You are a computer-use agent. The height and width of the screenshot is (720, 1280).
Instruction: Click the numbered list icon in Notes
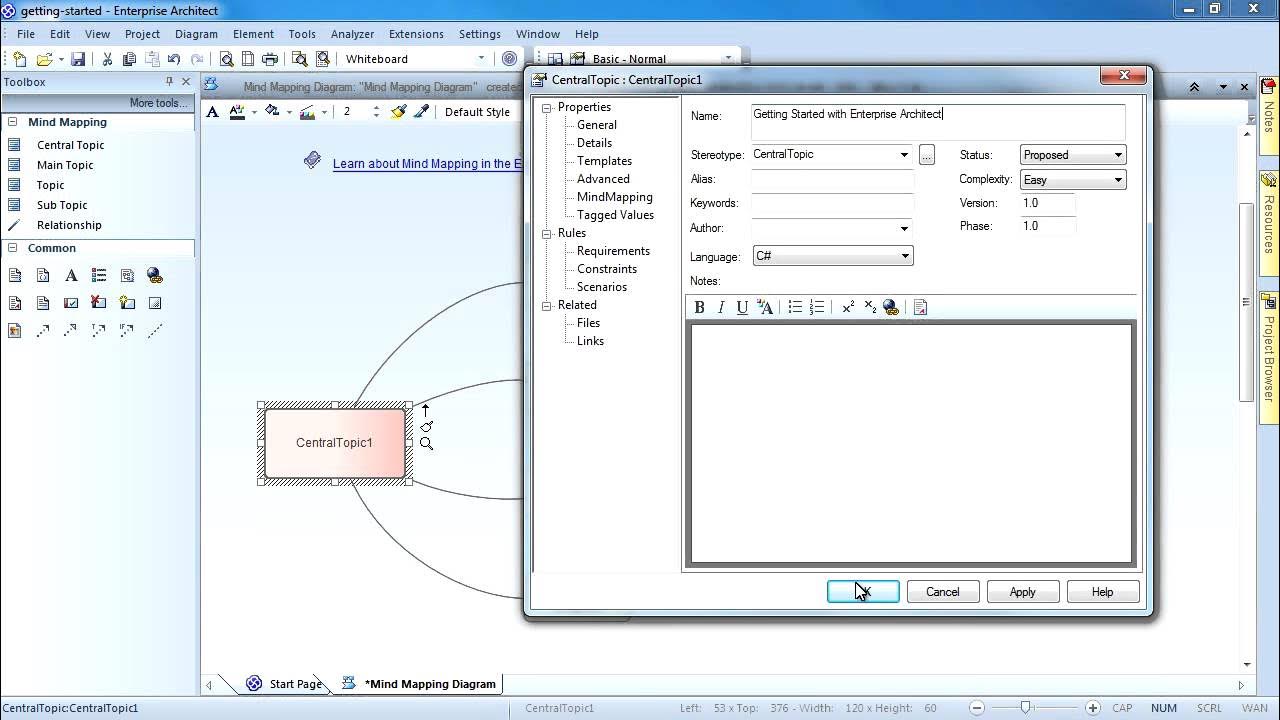[x=817, y=307]
